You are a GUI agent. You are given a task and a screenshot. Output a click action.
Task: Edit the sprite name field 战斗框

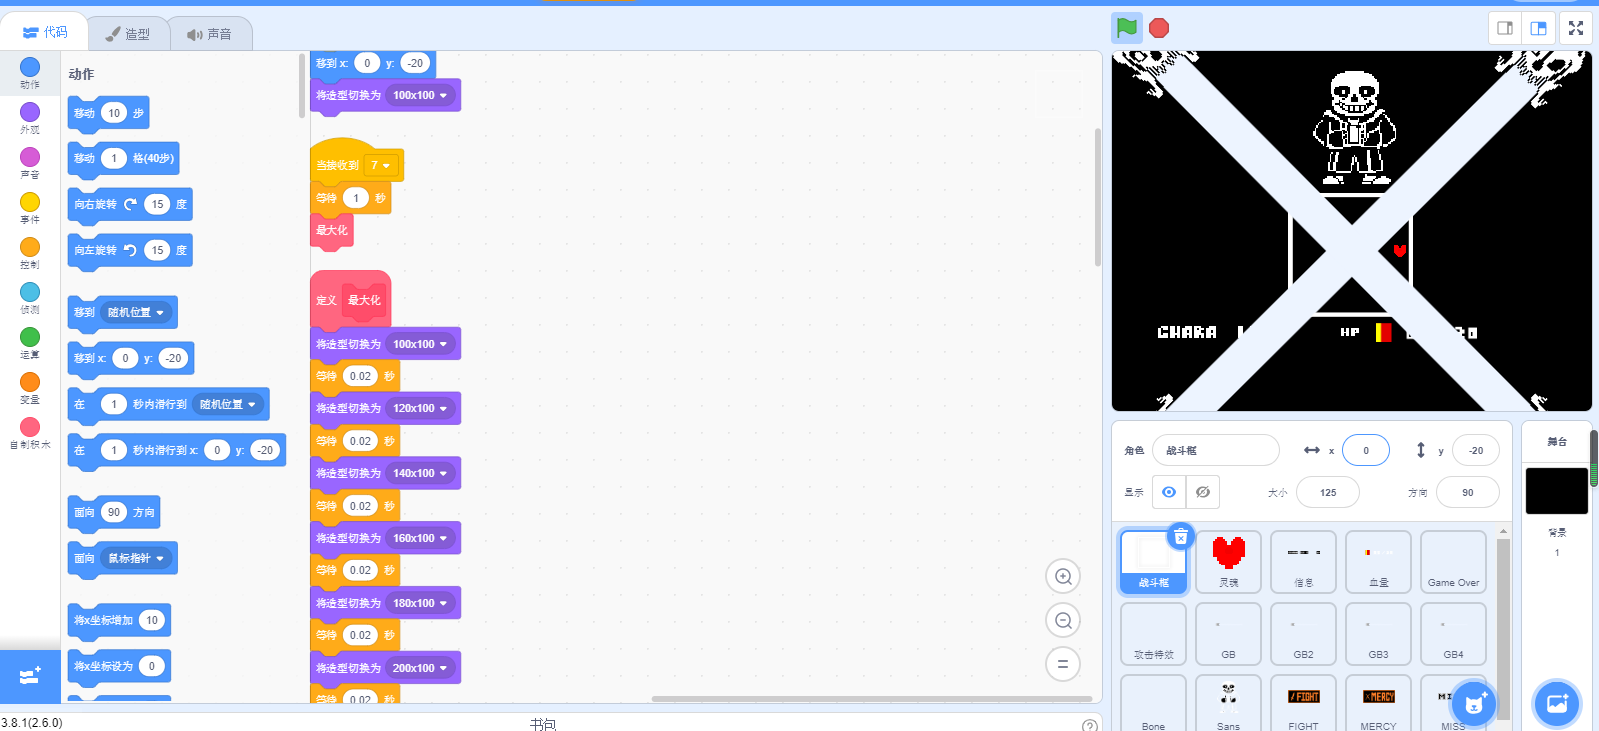tap(1215, 450)
